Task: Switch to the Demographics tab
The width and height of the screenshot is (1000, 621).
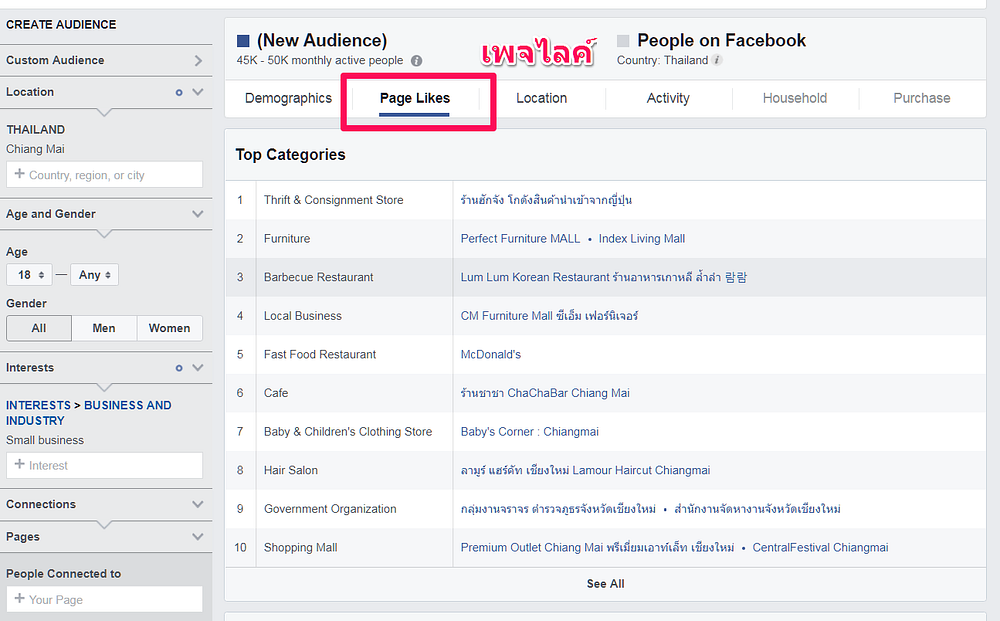Action: [x=288, y=98]
